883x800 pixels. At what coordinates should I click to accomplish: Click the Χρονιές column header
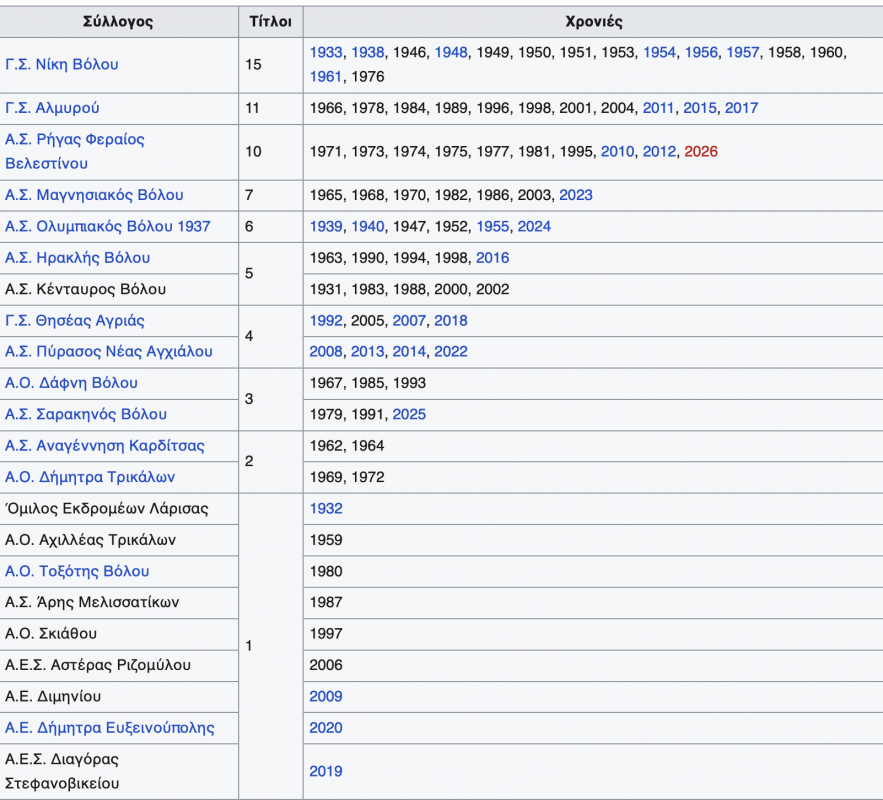(592, 22)
